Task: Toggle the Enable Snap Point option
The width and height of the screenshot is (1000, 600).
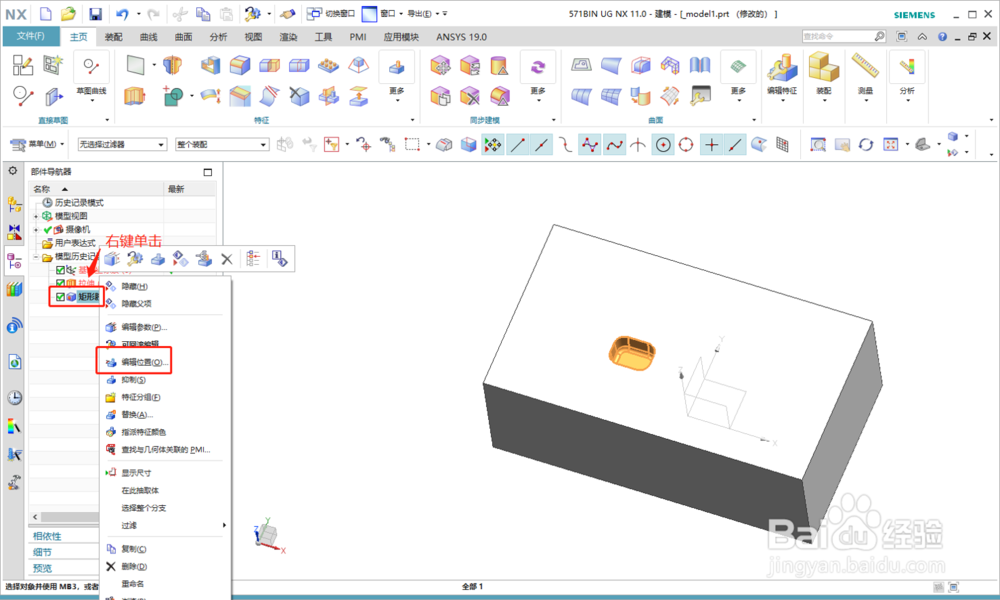Action: coord(493,145)
